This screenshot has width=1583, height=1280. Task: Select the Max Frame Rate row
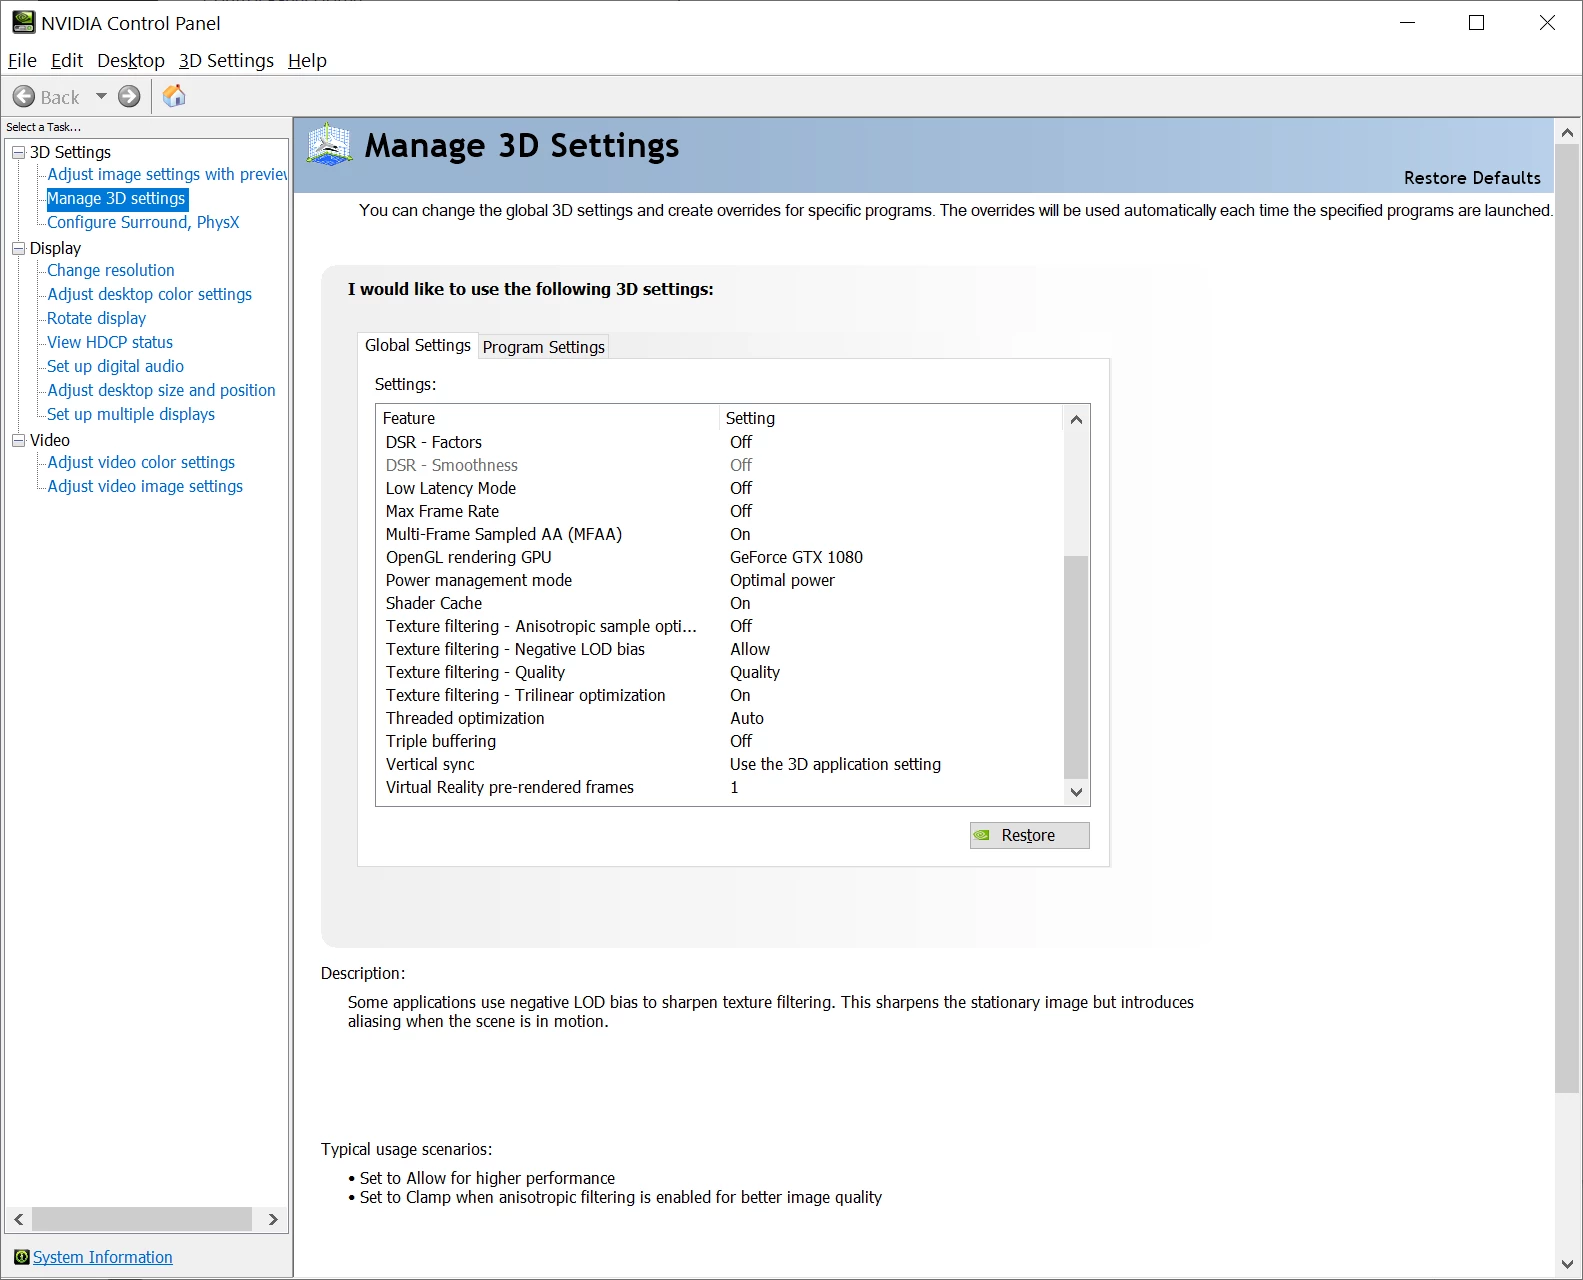[720, 511]
